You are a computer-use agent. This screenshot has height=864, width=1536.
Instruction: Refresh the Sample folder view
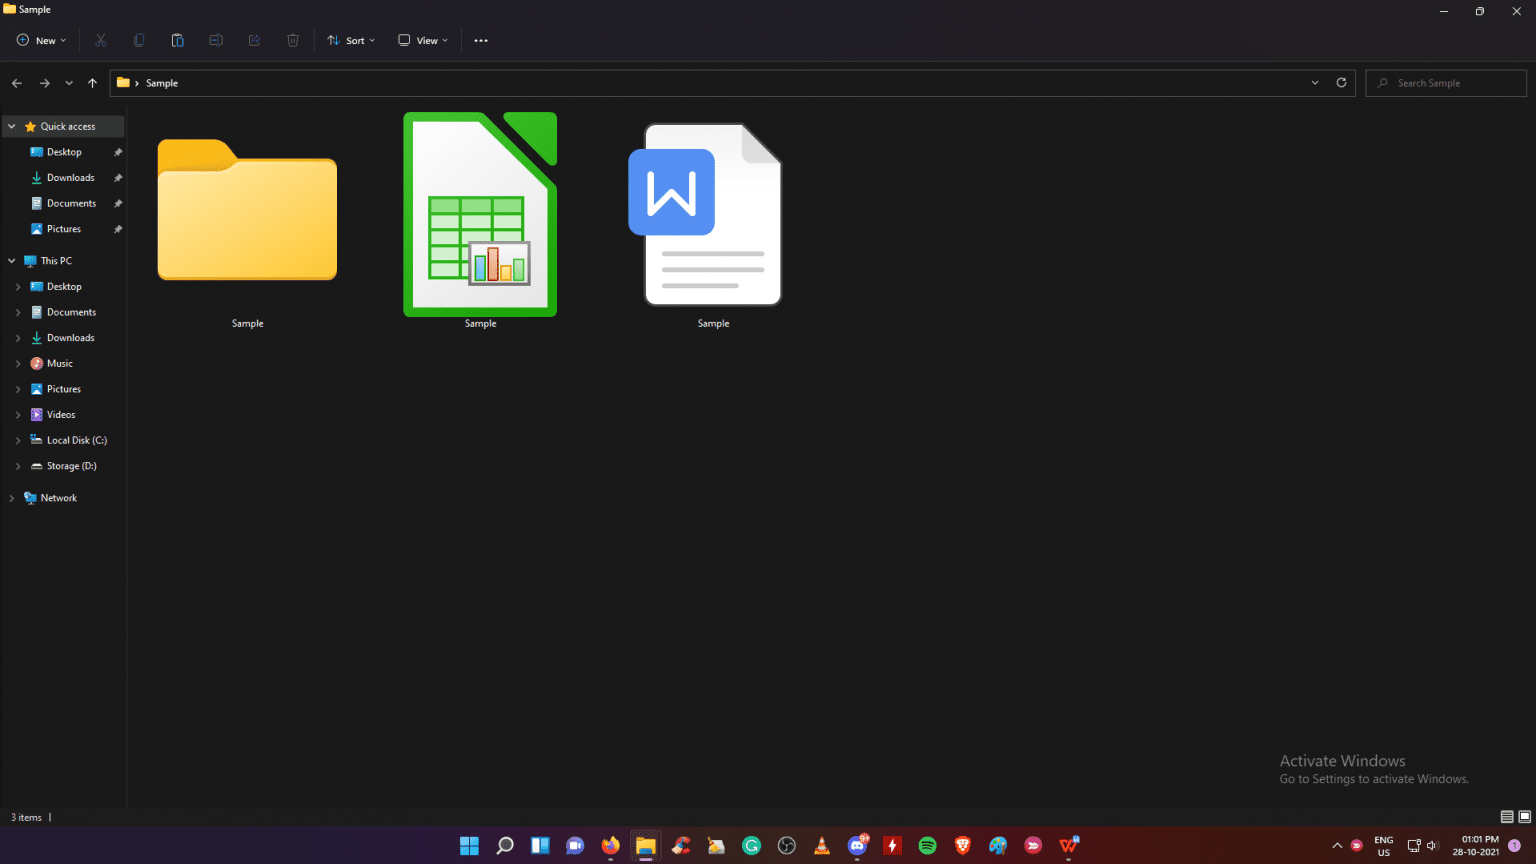coord(1341,83)
